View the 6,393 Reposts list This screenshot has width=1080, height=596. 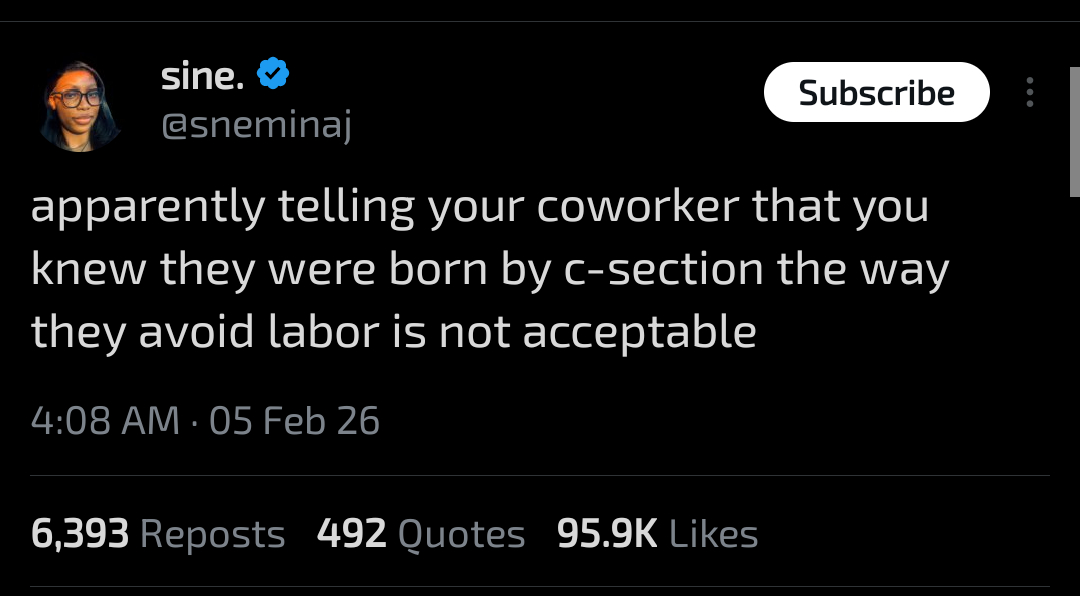(158, 534)
